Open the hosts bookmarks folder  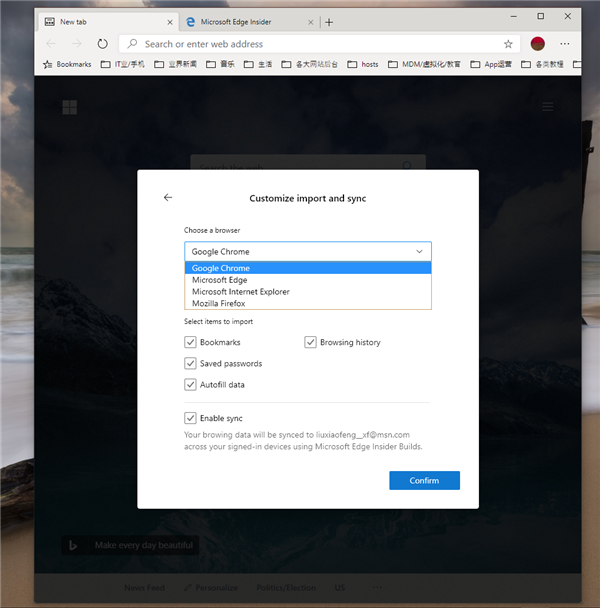pos(363,64)
